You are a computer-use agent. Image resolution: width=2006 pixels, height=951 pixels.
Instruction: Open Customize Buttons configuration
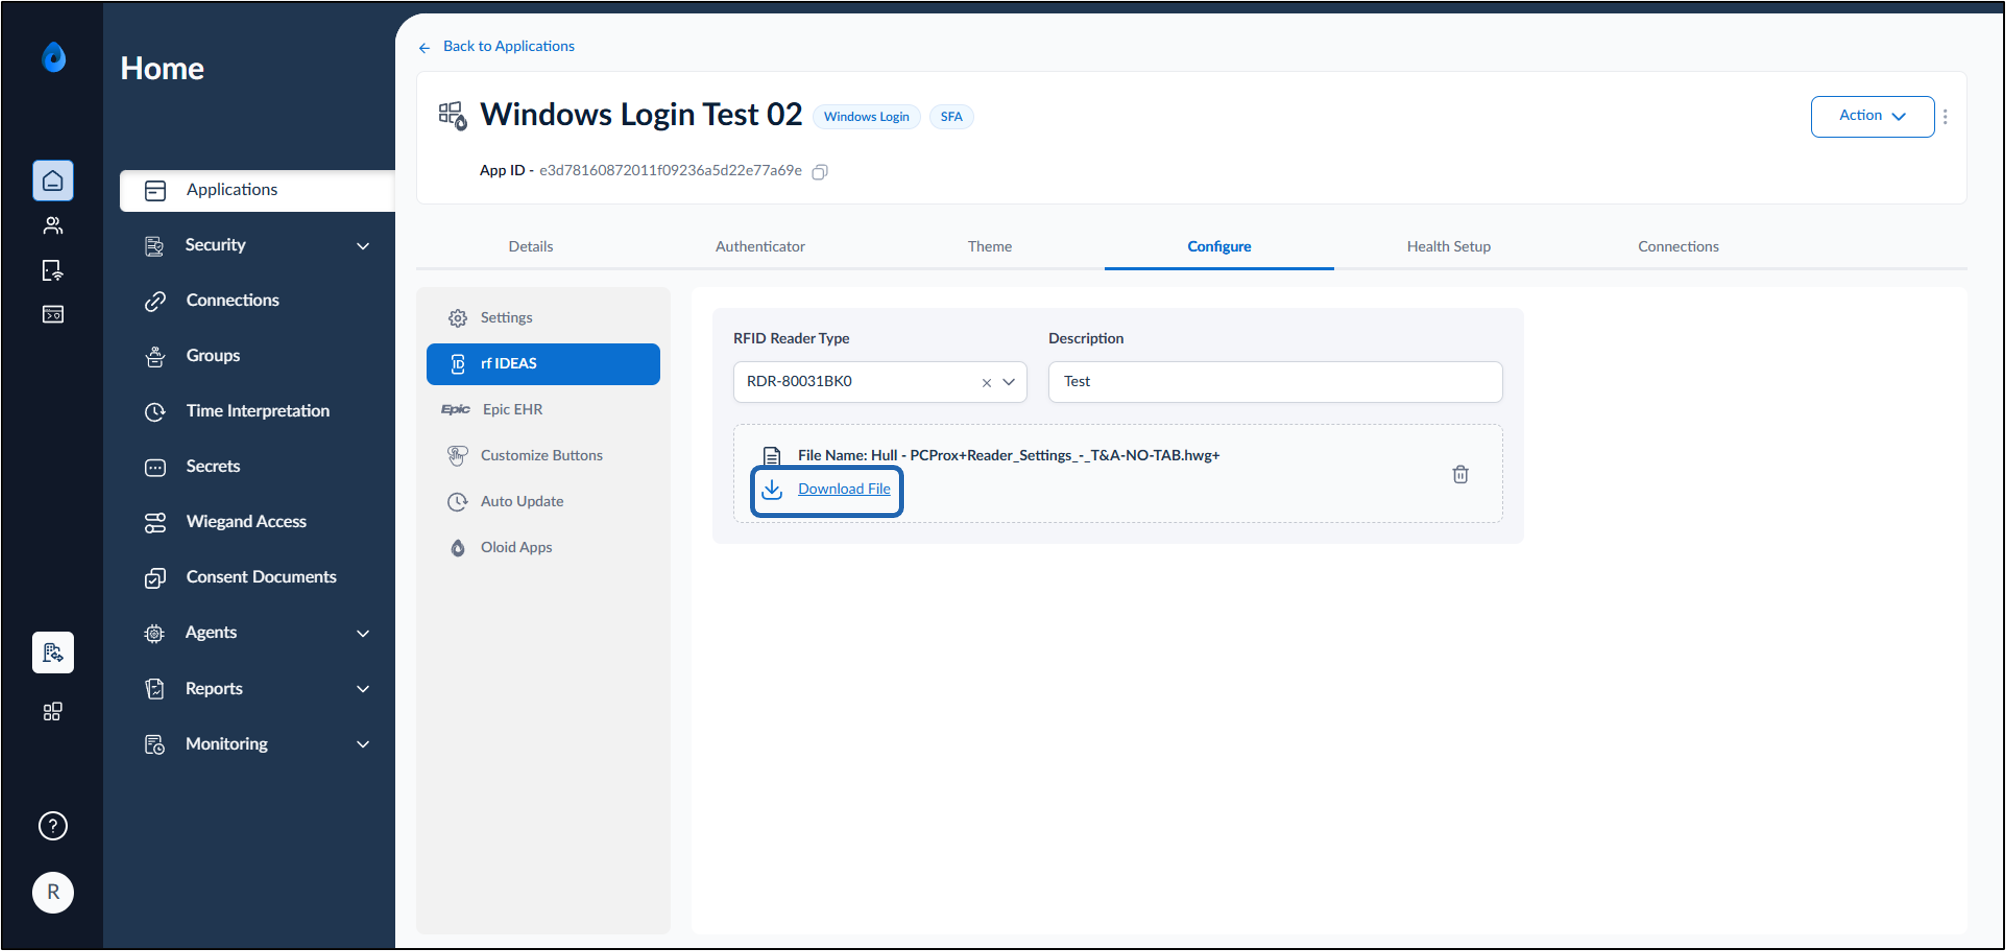click(x=543, y=456)
